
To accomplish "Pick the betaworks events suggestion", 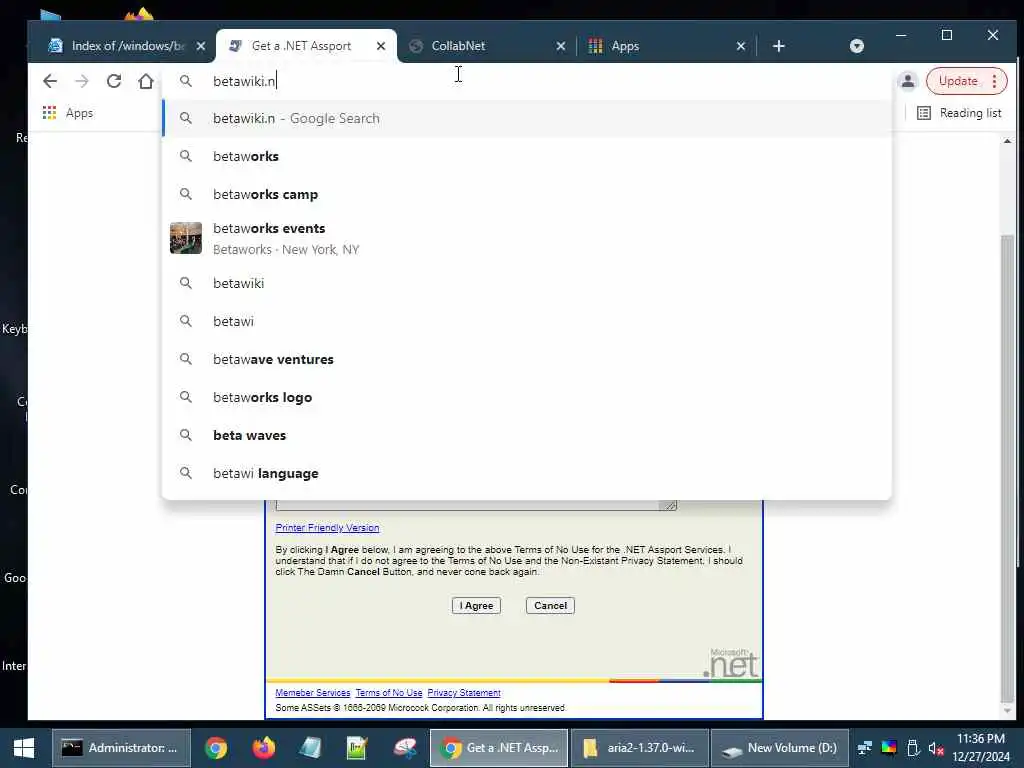I will coord(526,238).
